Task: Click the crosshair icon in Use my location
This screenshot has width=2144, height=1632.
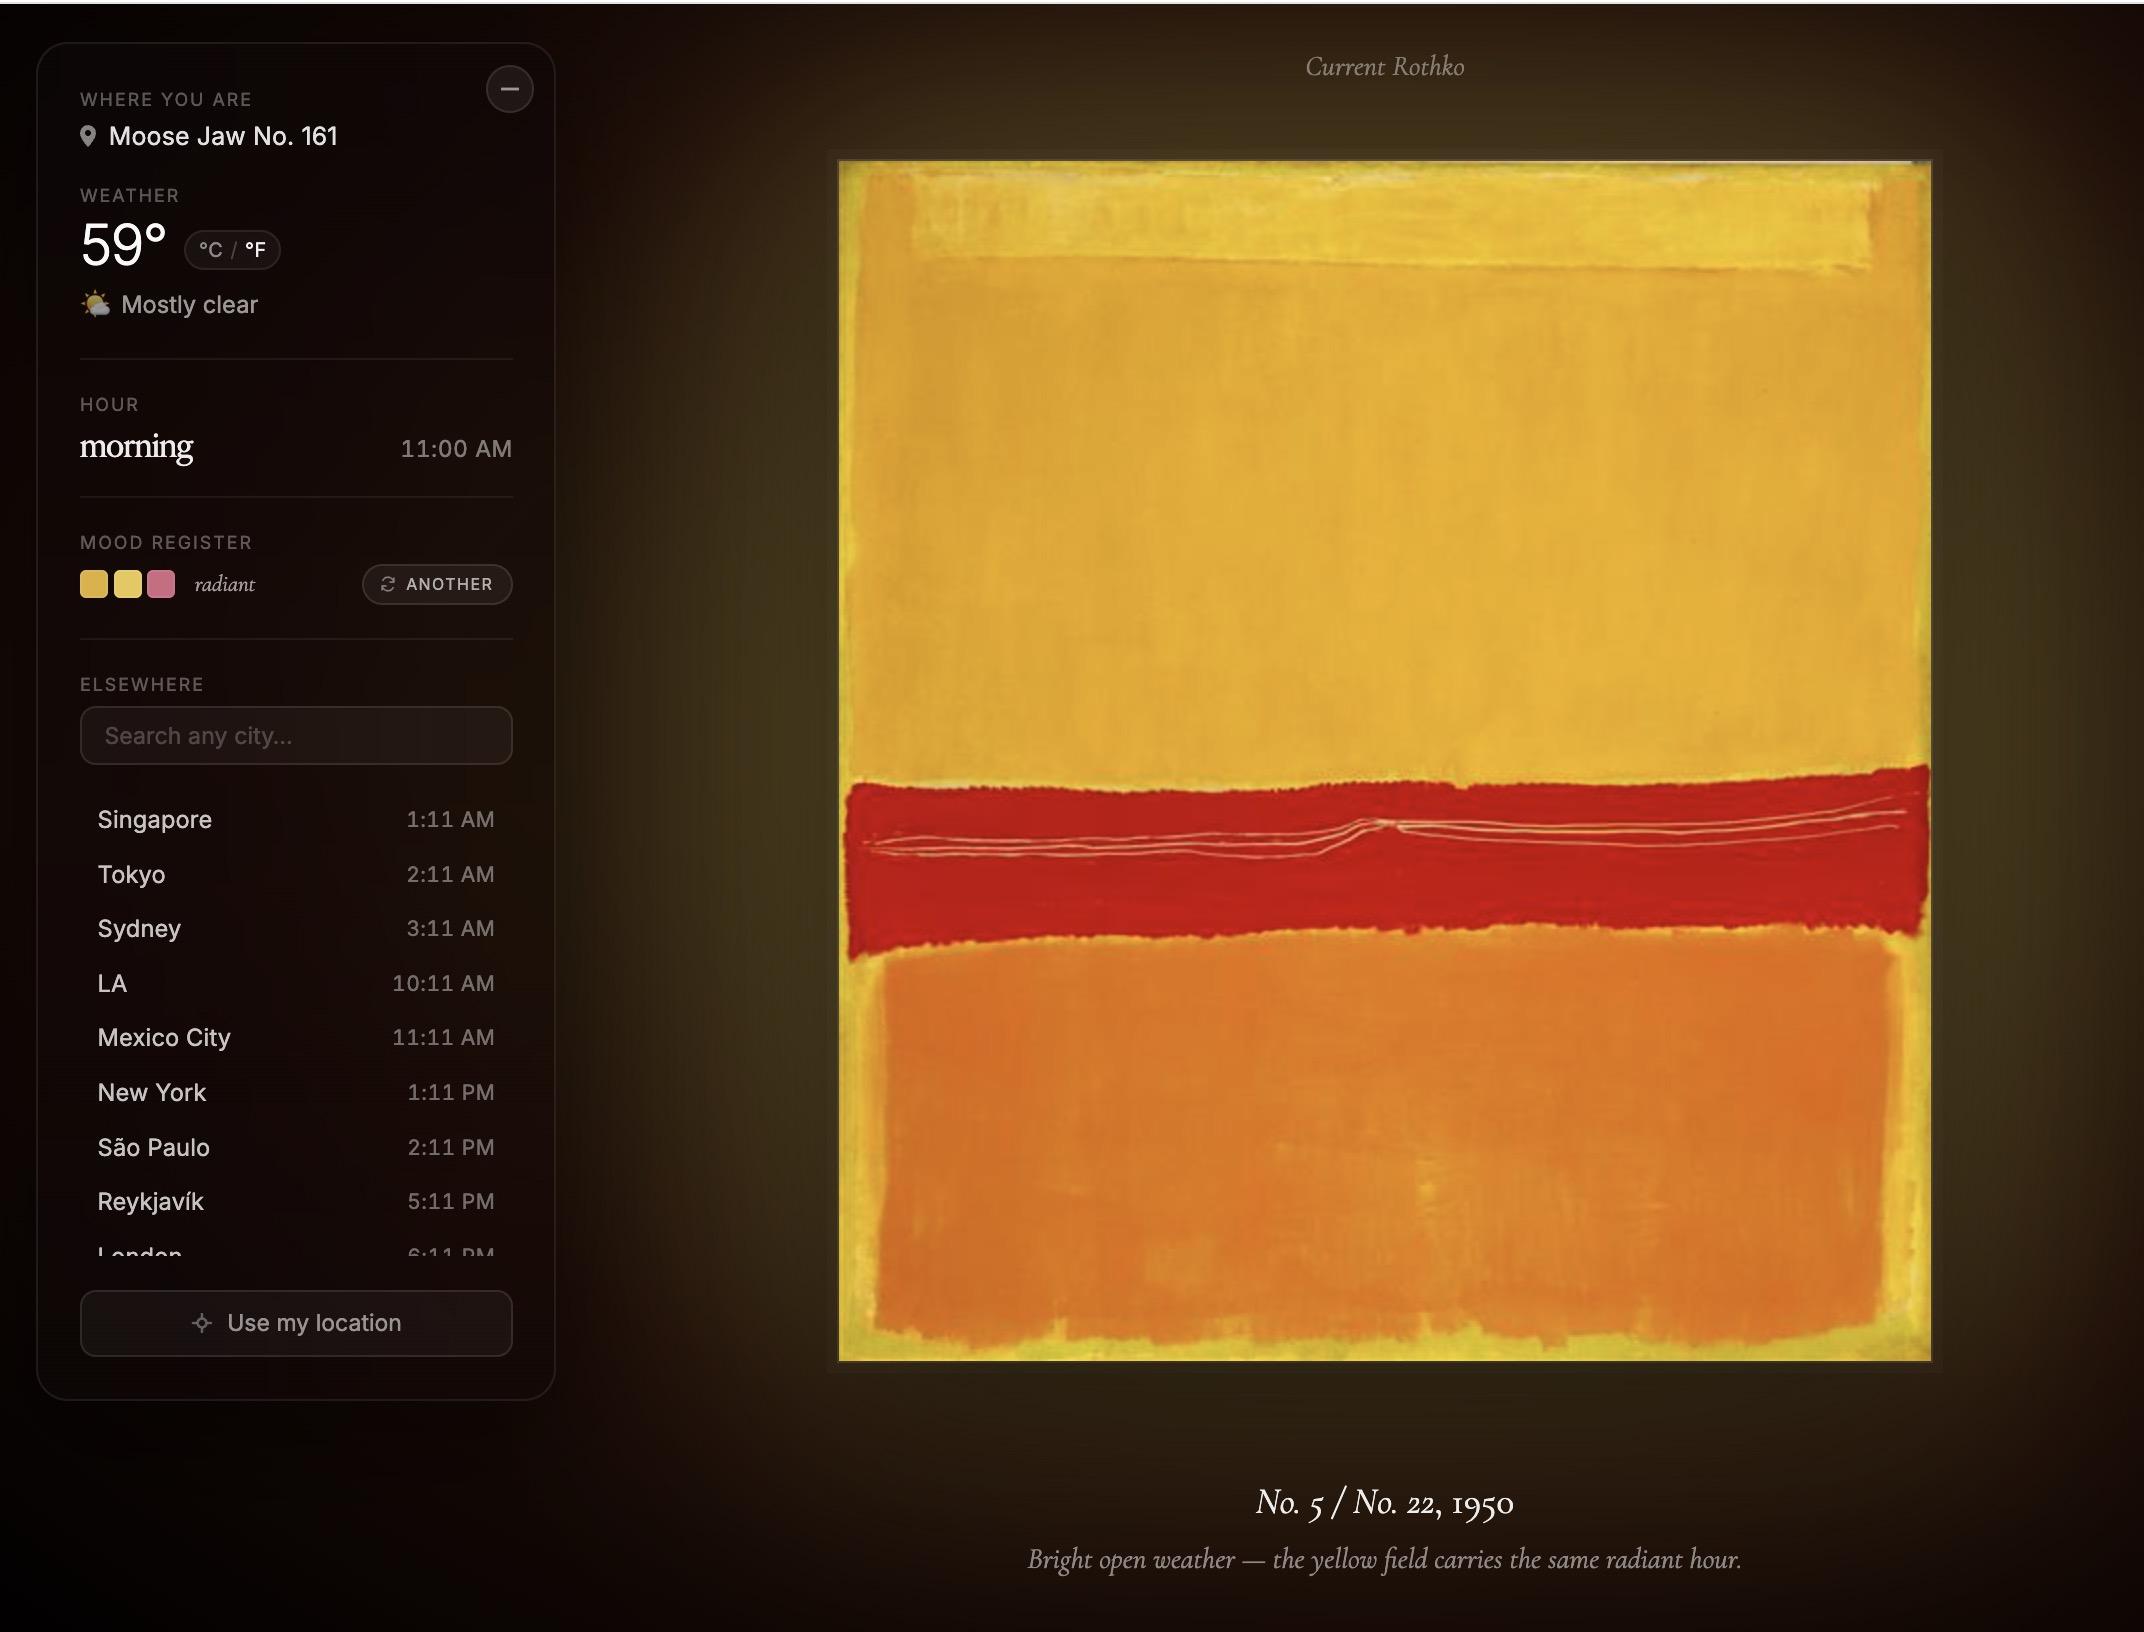Action: (202, 1323)
